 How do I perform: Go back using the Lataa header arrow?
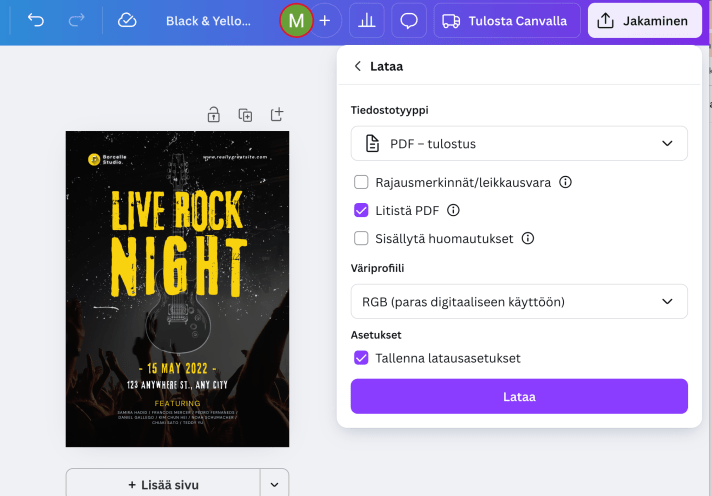(x=358, y=66)
